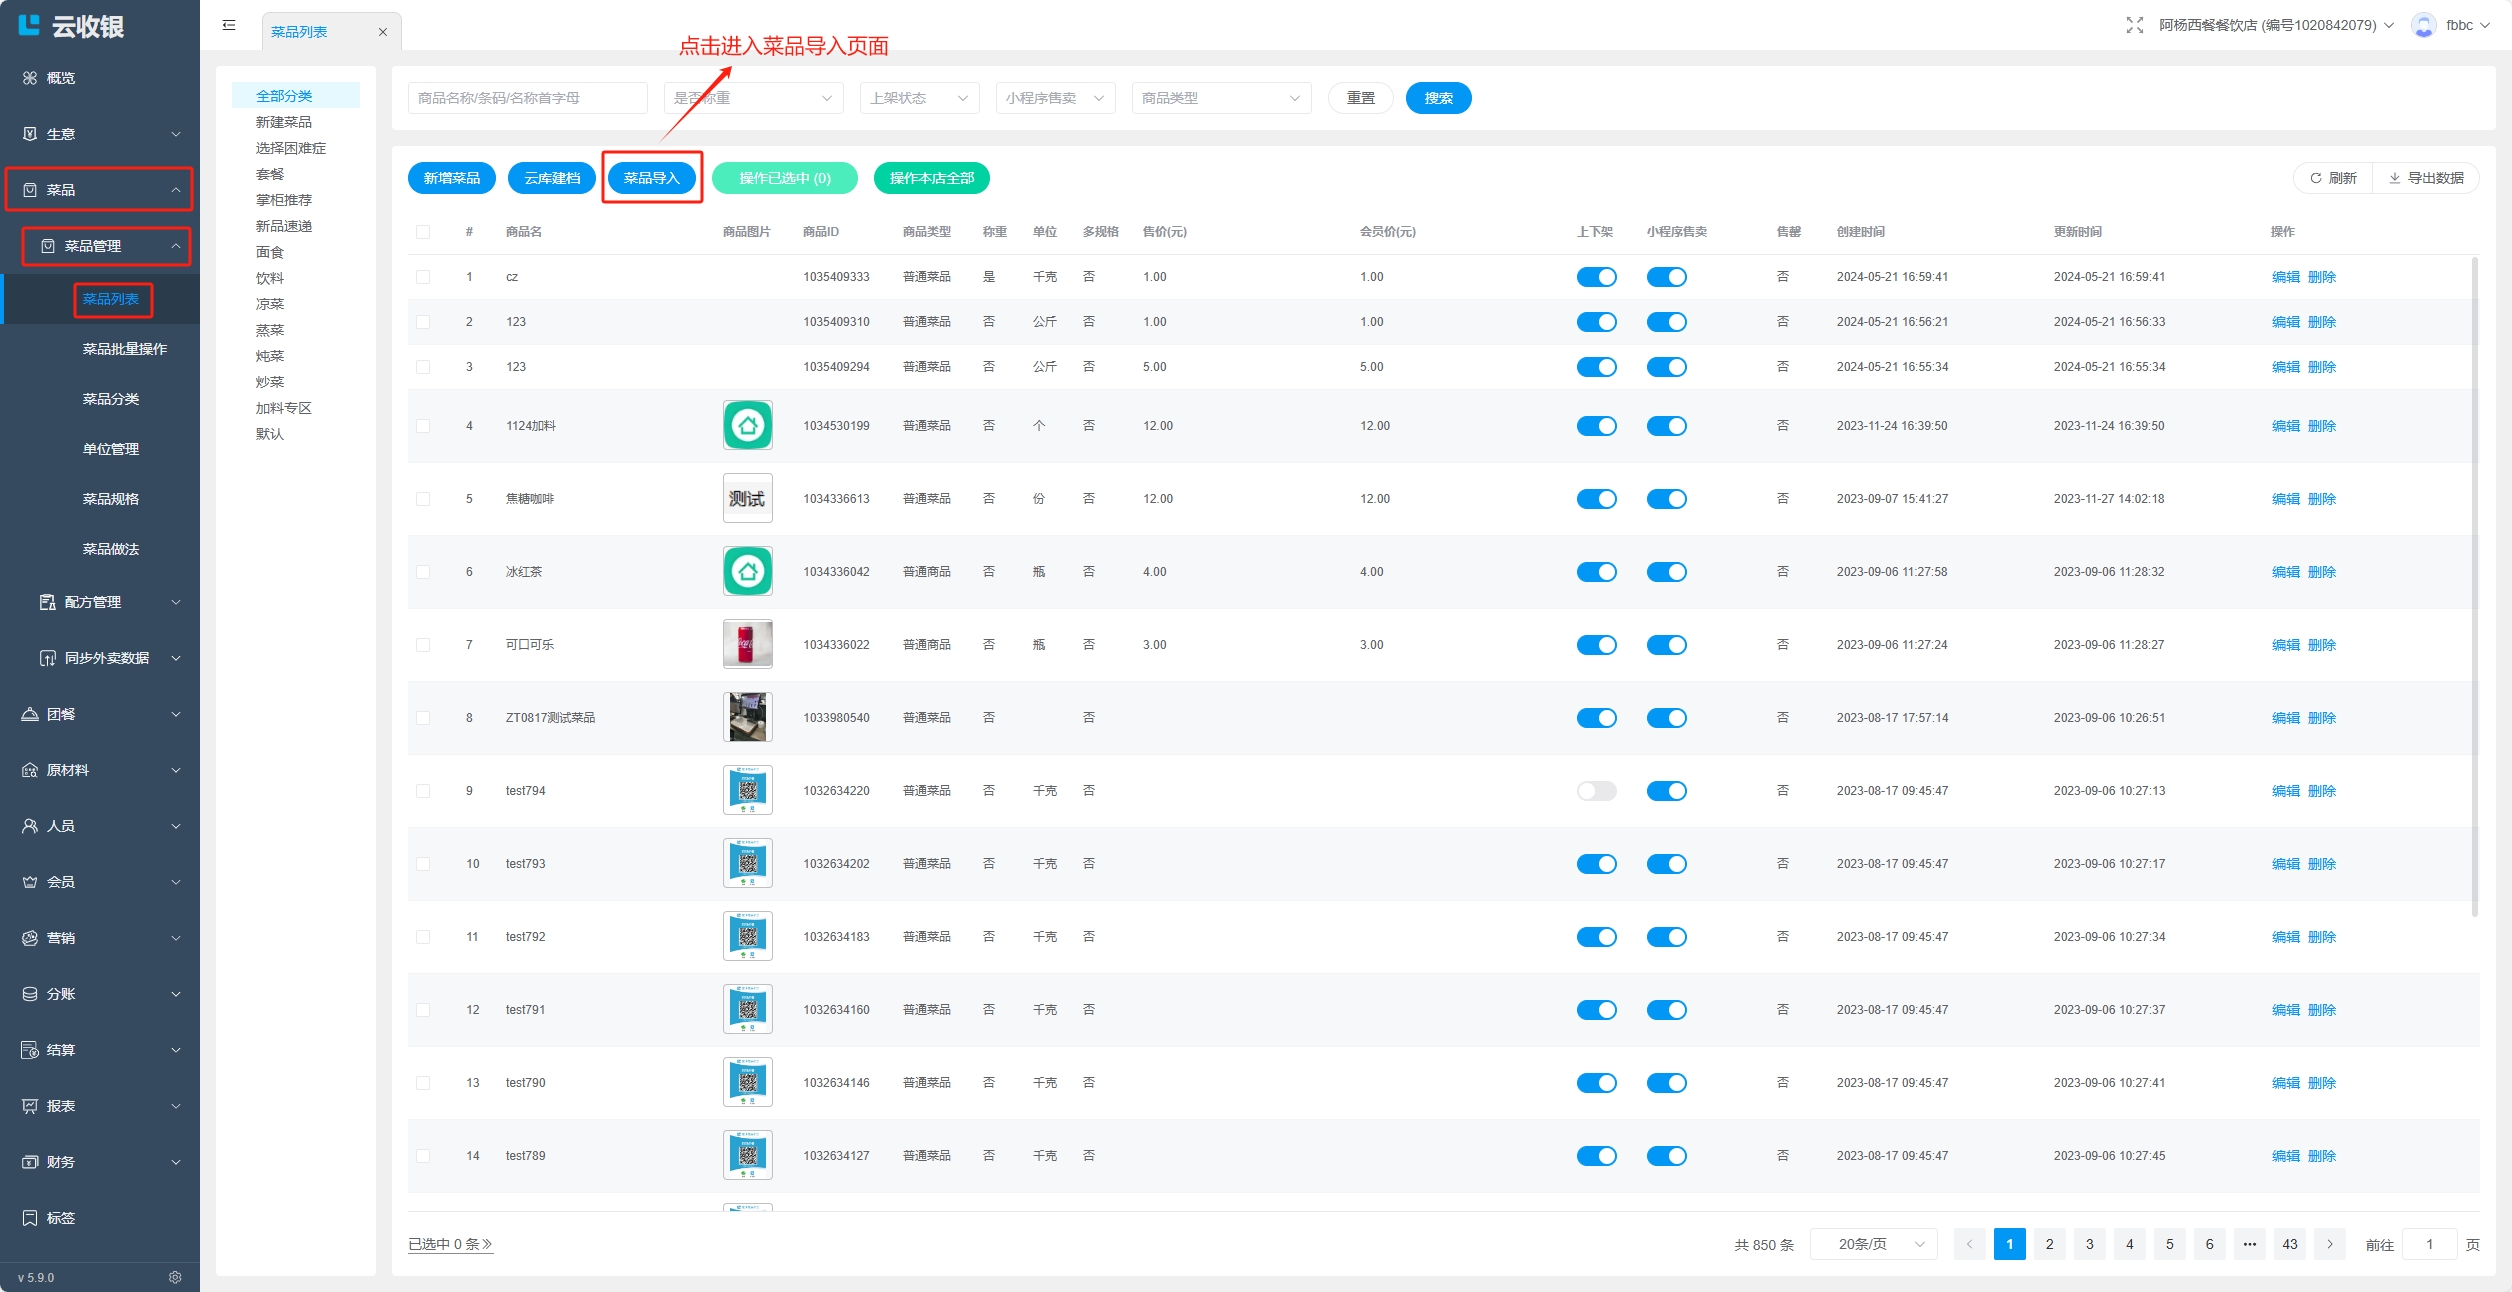Viewport: 2512px width, 1292px height.
Task: Click the 菜品导入 button
Action: (x=651, y=178)
